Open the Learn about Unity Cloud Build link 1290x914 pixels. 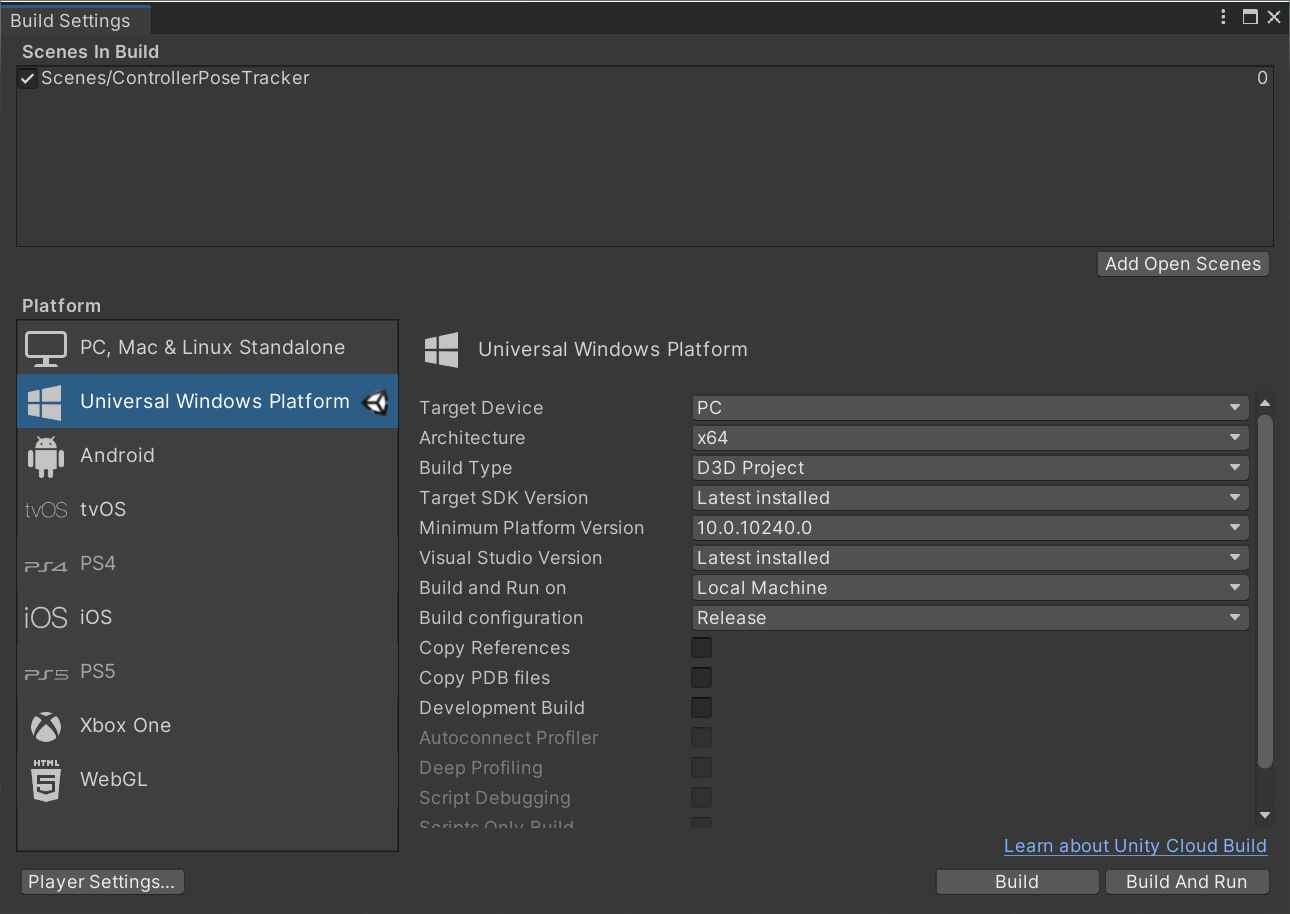pyautogui.click(x=1135, y=846)
